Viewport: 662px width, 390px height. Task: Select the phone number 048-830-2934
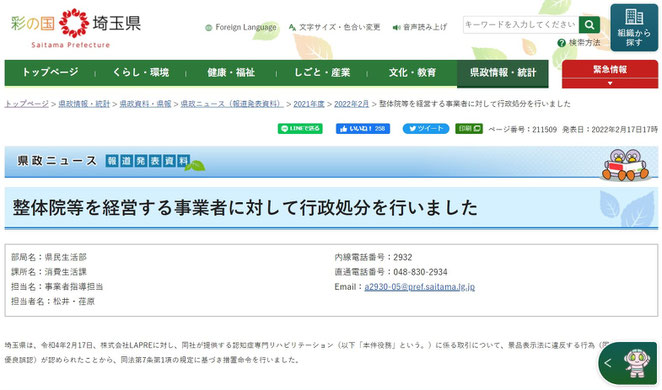click(421, 272)
